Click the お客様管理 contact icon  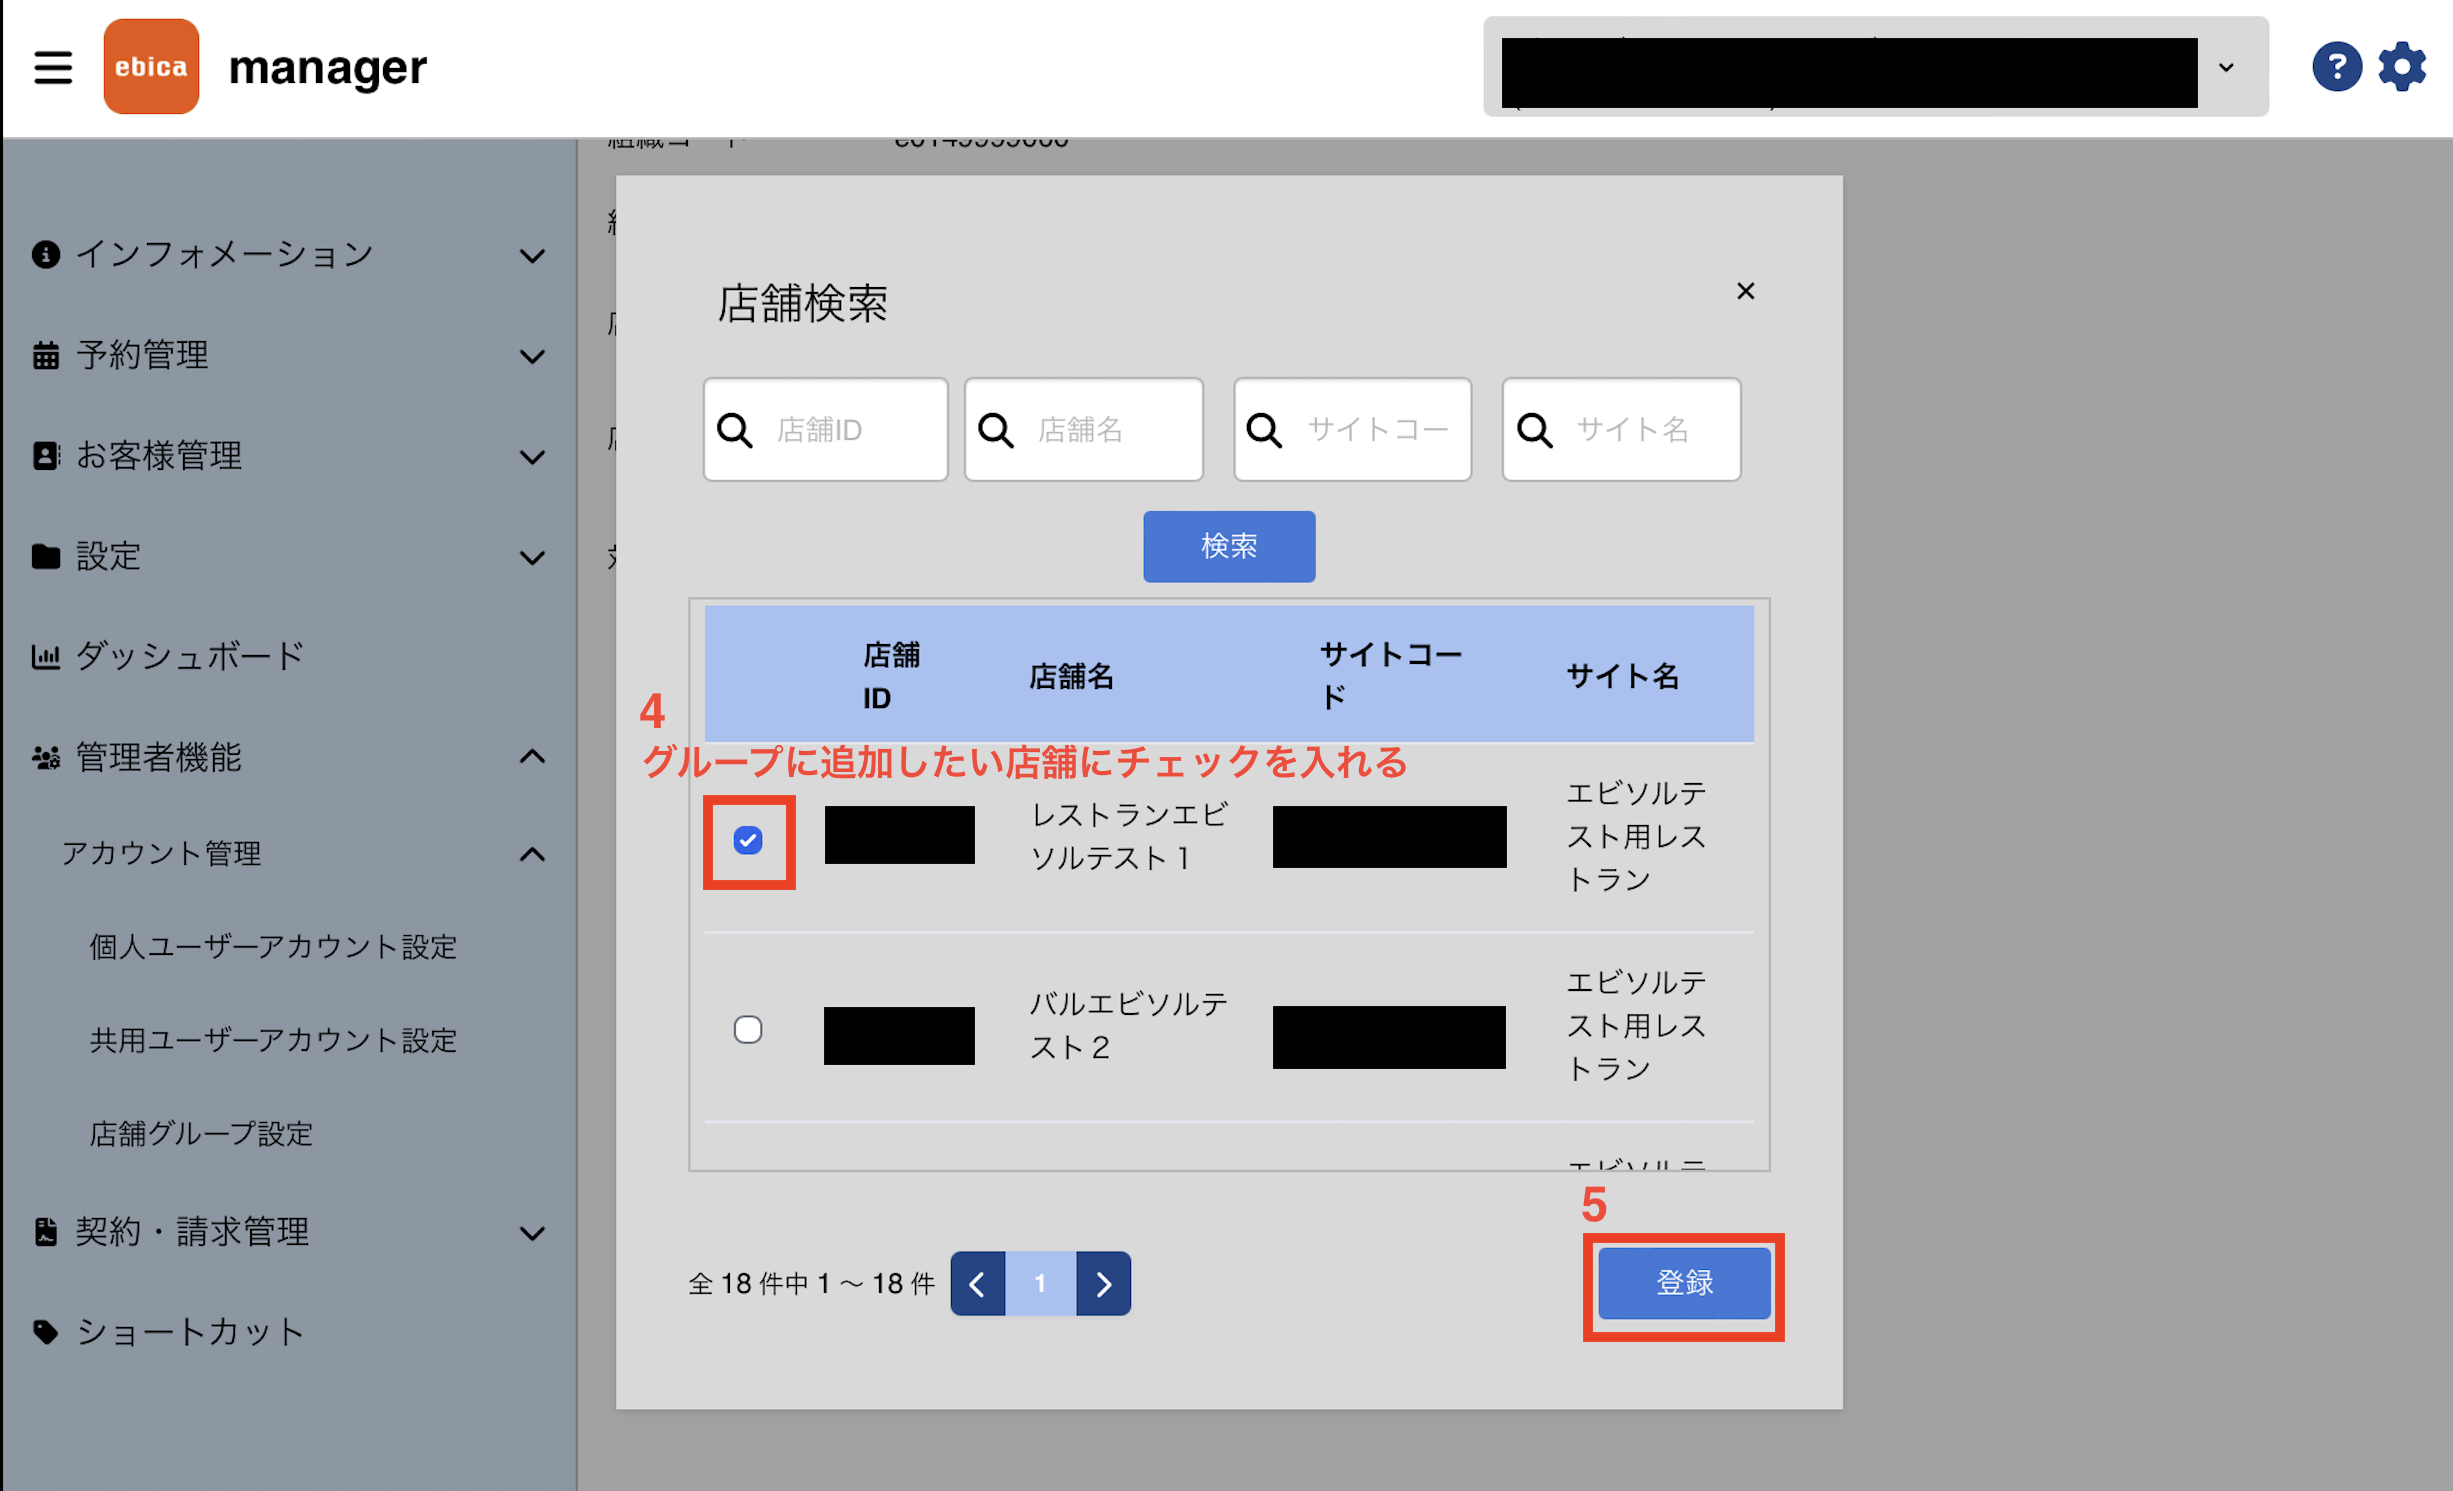tap(45, 455)
